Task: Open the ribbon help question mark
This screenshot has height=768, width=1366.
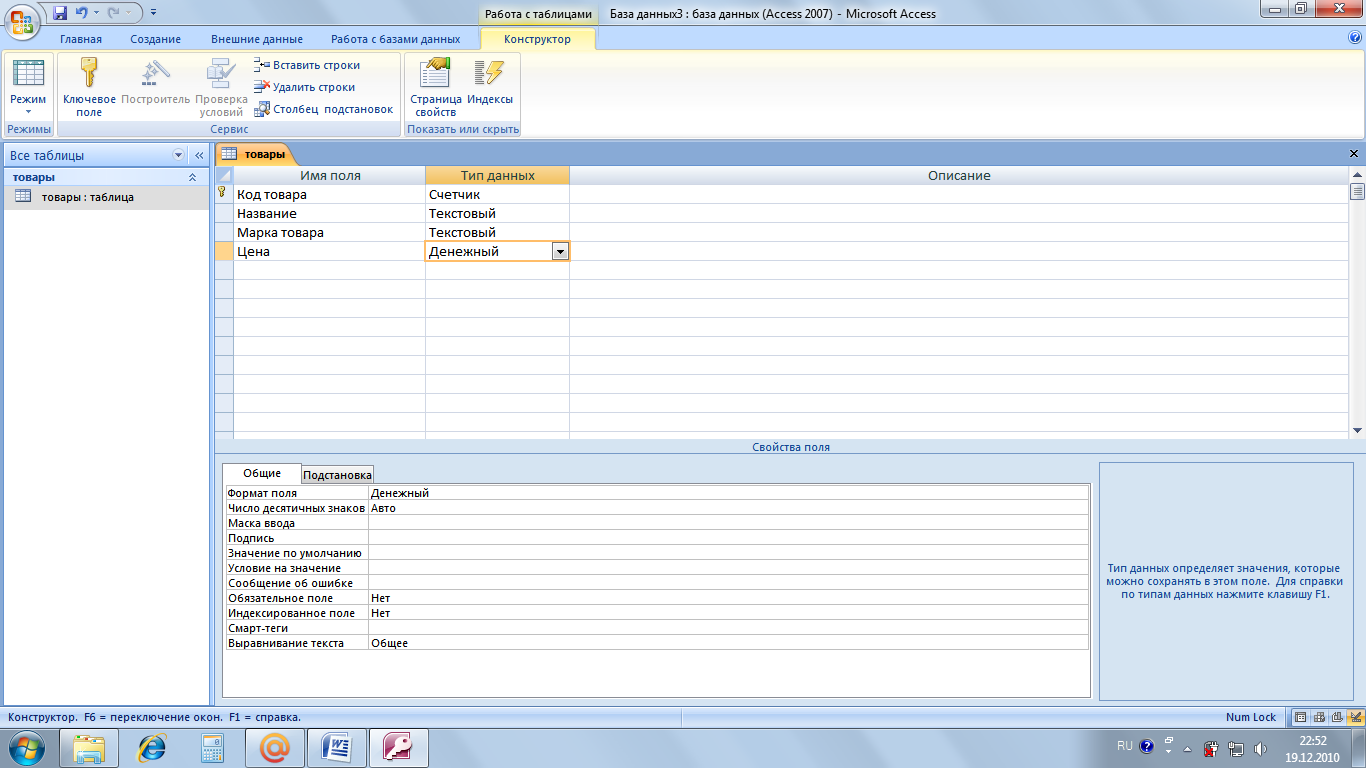Action: pyautogui.click(x=1355, y=38)
